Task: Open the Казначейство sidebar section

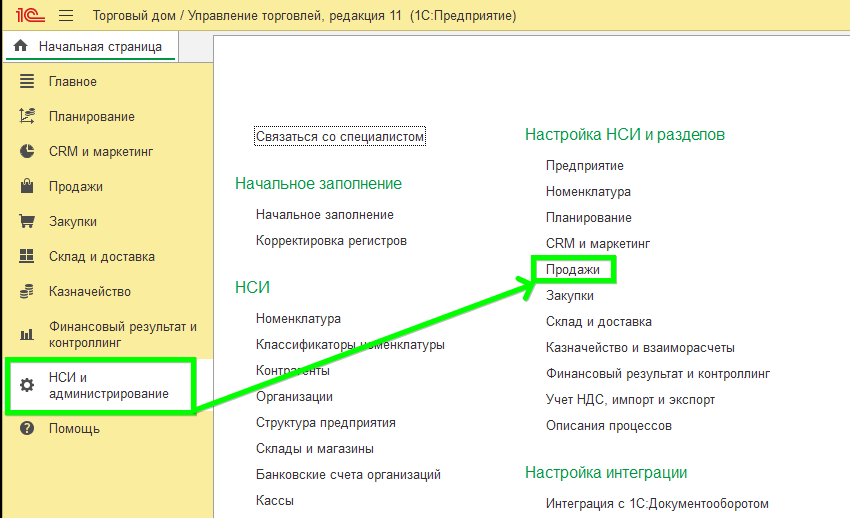Action: coord(90,292)
